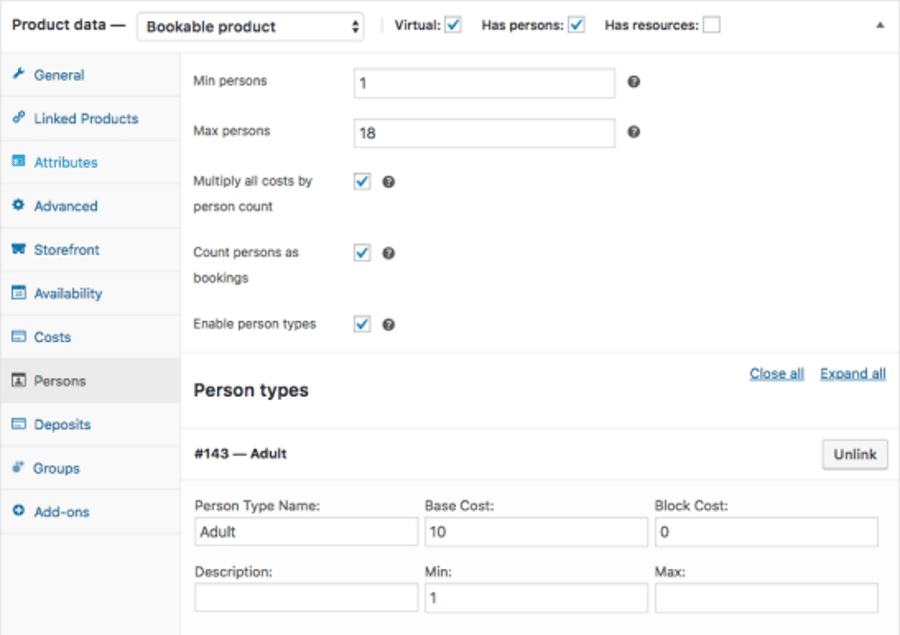Click the link icon for Linked Products
Screen dimensions: 900x635
18,118
